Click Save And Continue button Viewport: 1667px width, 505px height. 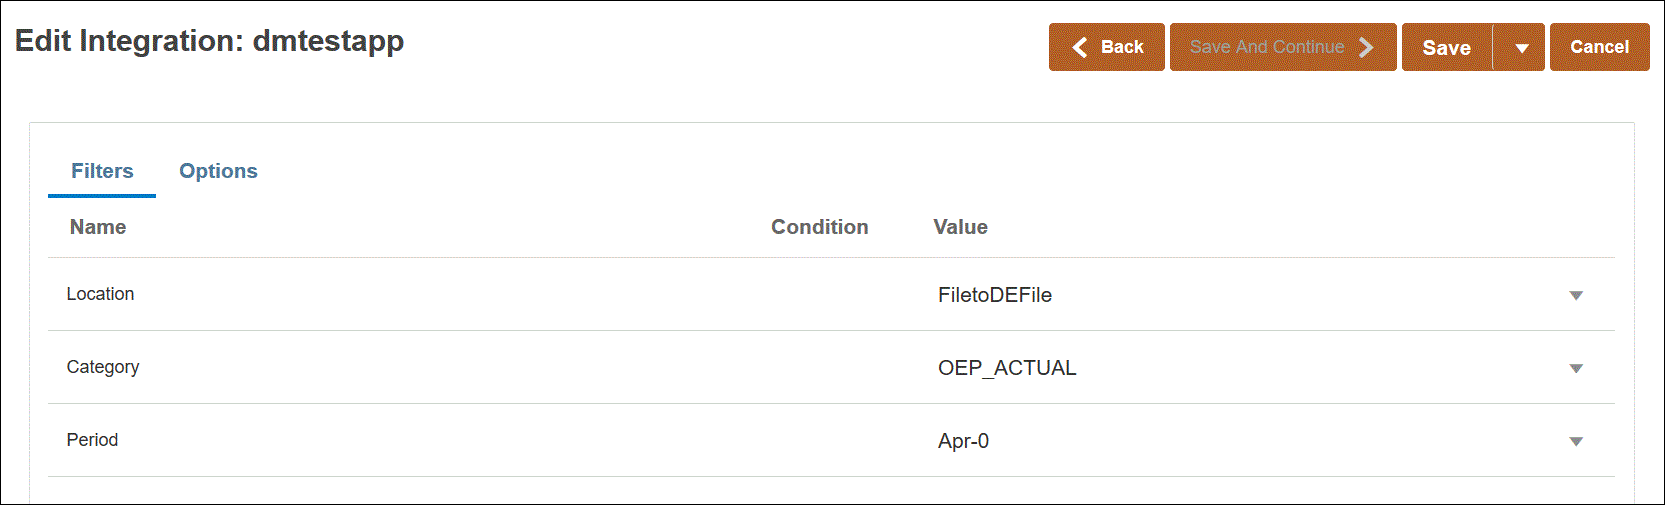pyautogui.click(x=1282, y=47)
